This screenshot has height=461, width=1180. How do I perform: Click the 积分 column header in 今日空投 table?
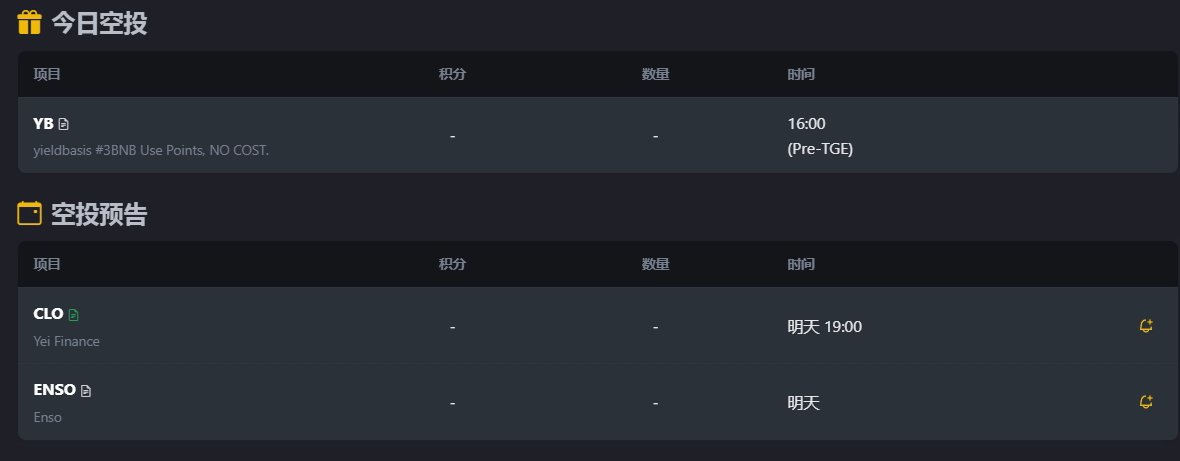point(452,74)
